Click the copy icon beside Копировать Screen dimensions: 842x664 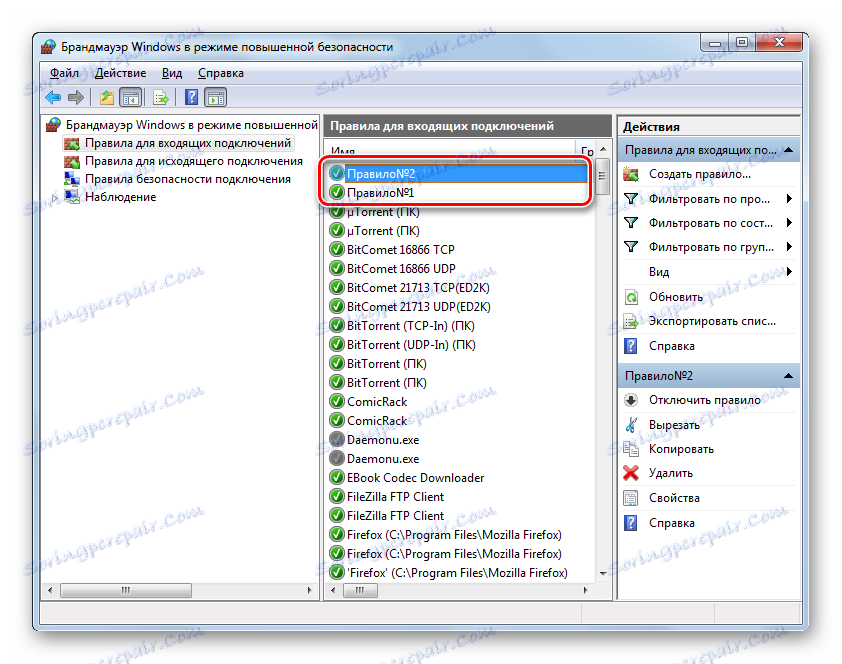[631, 449]
